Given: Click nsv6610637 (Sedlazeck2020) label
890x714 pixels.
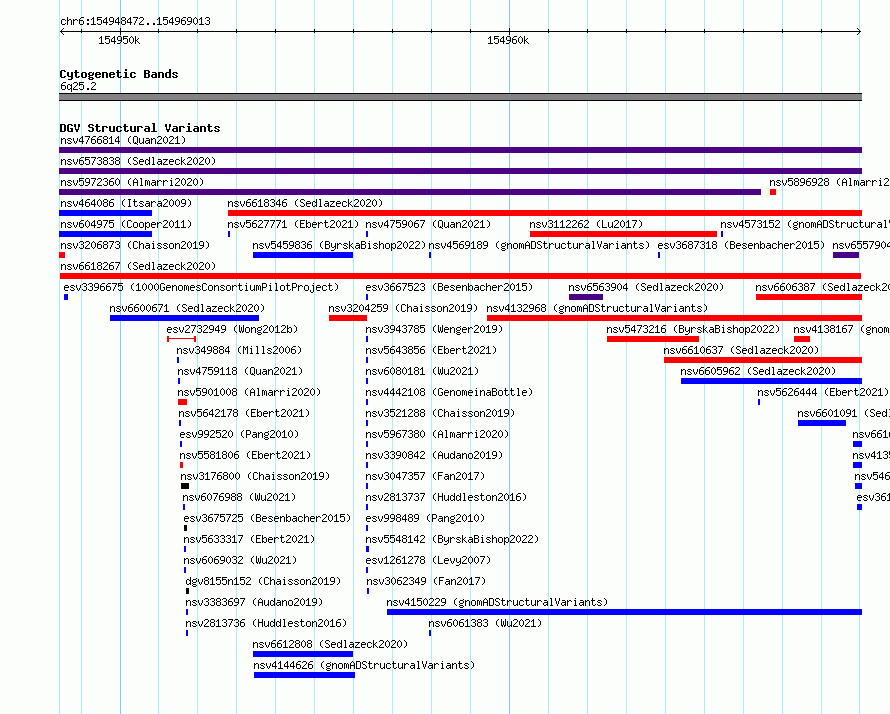Looking at the screenshot, I should click(x=741, y=350).
